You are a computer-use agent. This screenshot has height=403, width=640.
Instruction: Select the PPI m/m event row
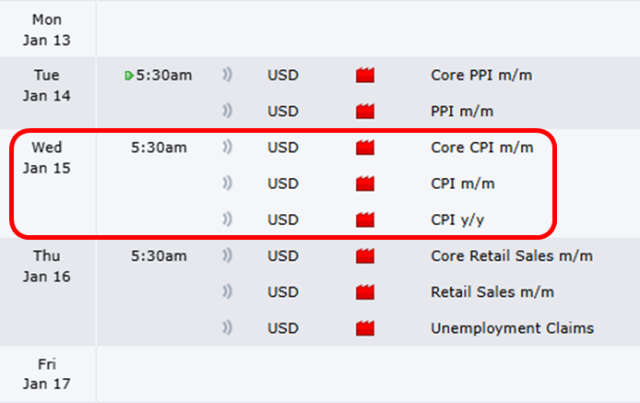pos(461,111)
